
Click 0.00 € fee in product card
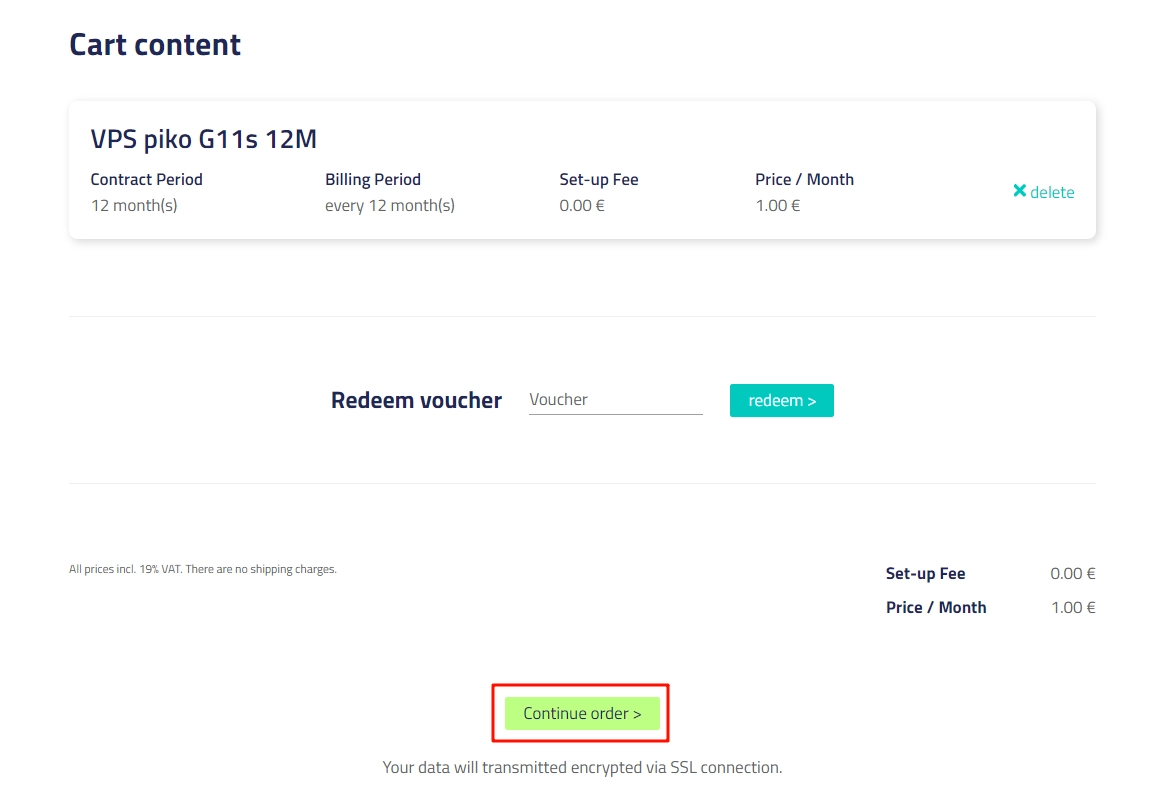[582, 206]
